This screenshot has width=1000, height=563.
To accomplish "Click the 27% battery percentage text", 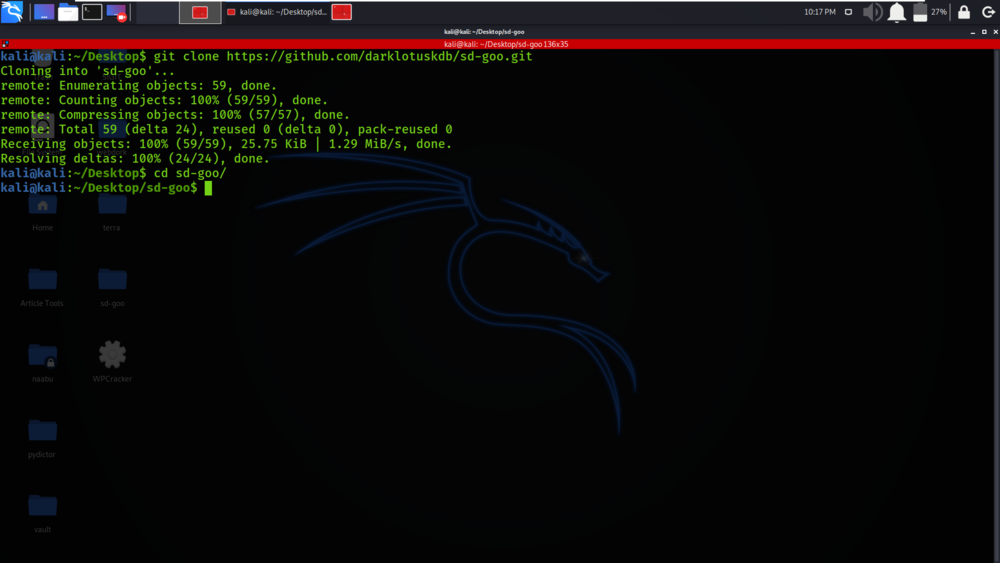I will (939, 12).
